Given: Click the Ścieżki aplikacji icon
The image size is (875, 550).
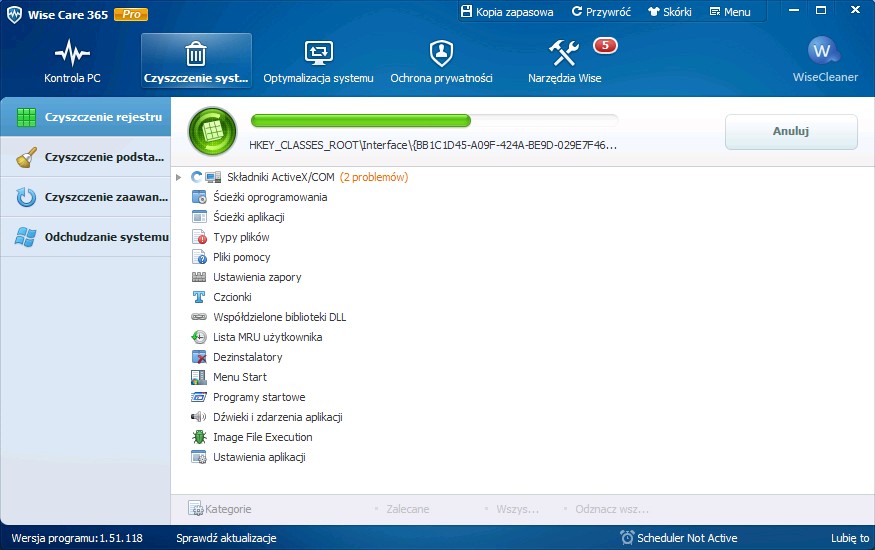Looking at the screenshot, I should pyautogui.click(x=199, y=217).
